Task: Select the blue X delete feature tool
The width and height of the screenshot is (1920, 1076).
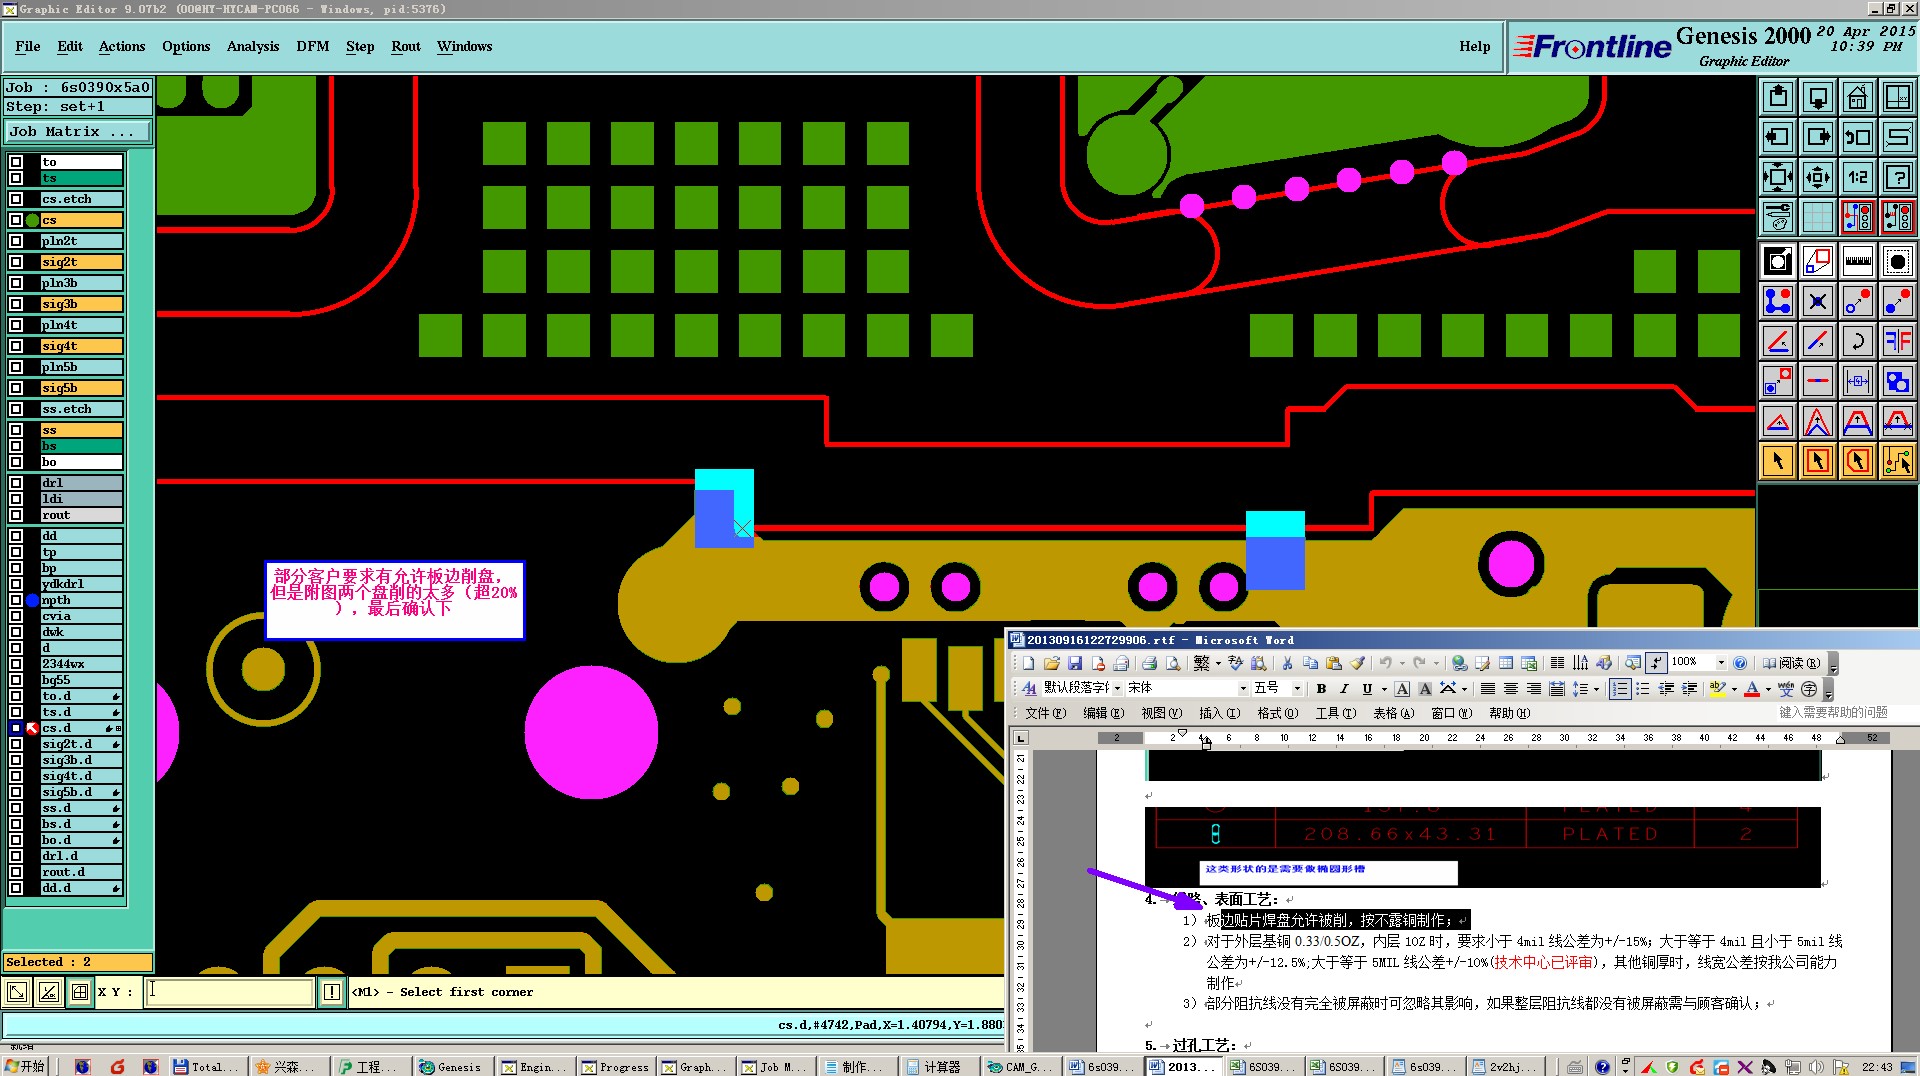Action: [1818, 301]
